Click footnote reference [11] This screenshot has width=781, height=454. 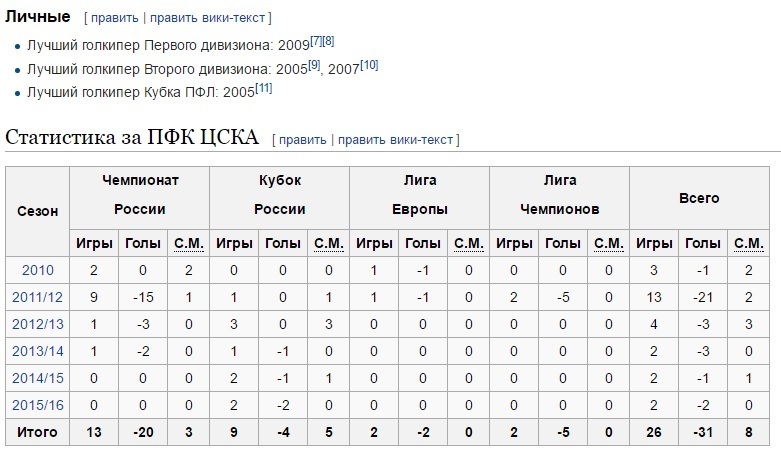pyautogui.click(x=263, y=88)
